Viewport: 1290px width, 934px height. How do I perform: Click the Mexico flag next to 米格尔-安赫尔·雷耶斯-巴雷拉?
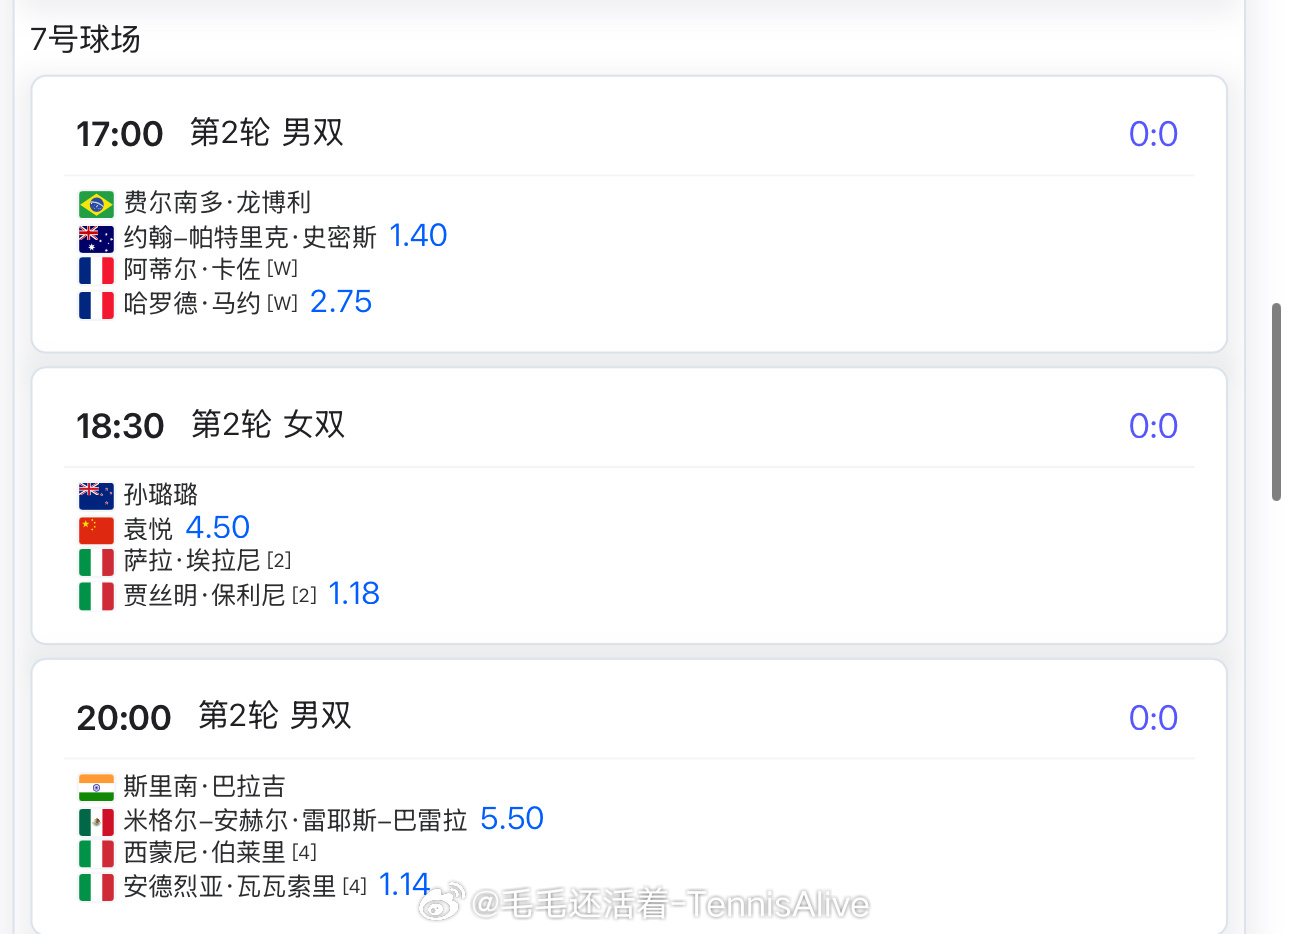coord(96,822)
